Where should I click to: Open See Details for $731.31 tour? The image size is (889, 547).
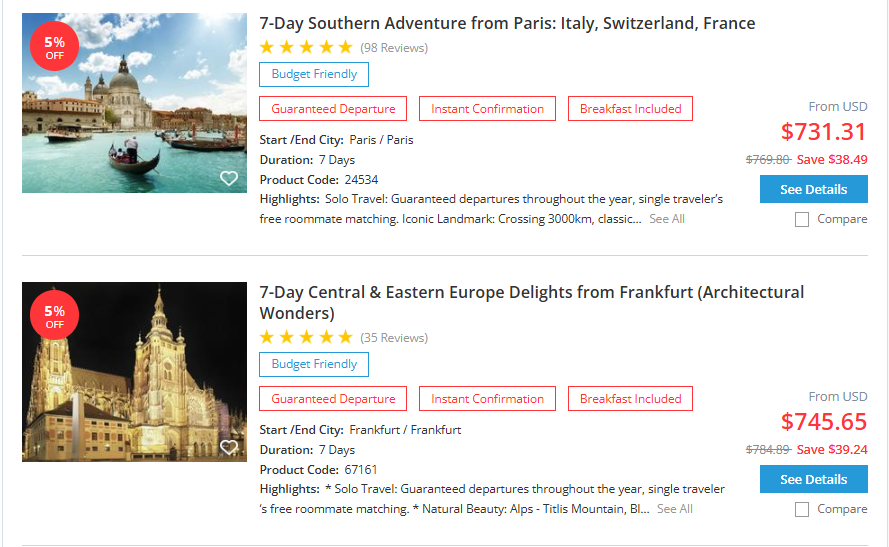pyautogui.click(x=813, y=189)
